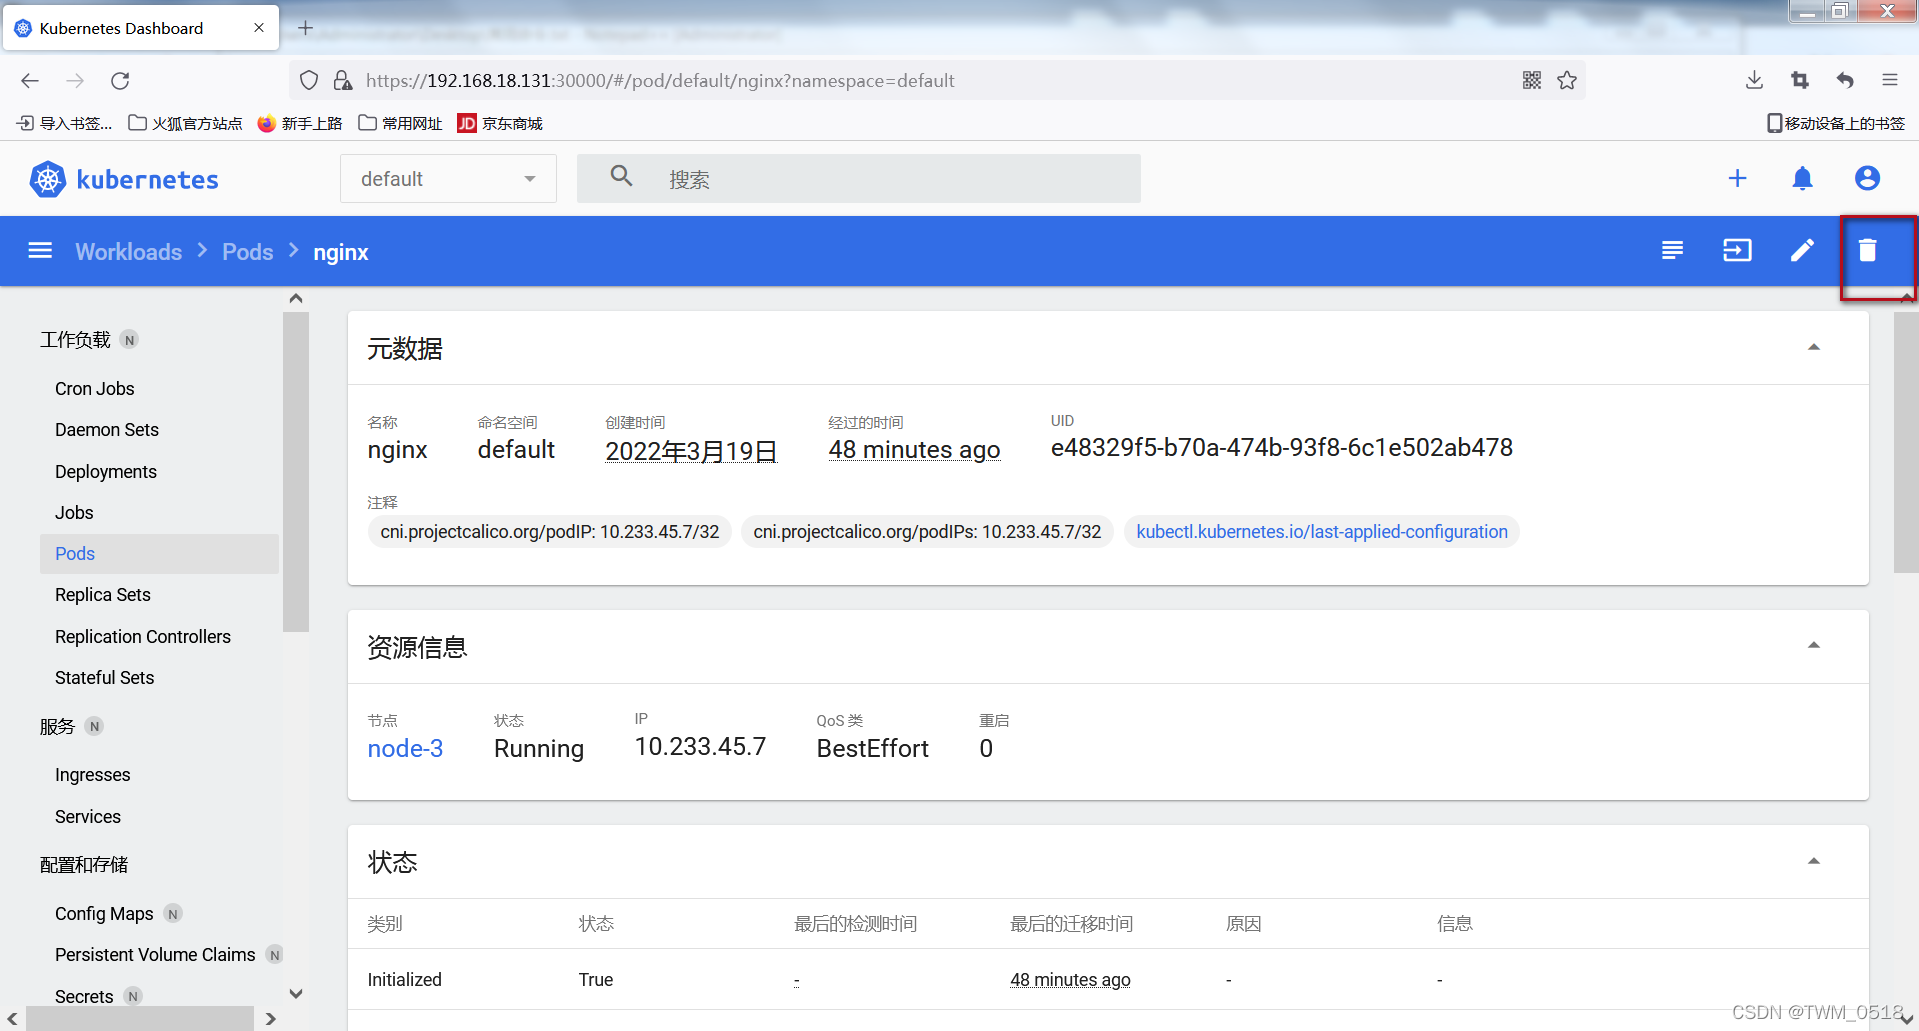Open the node-3 link
The image size is (1919, 1031).
click(x=405, y=749)
